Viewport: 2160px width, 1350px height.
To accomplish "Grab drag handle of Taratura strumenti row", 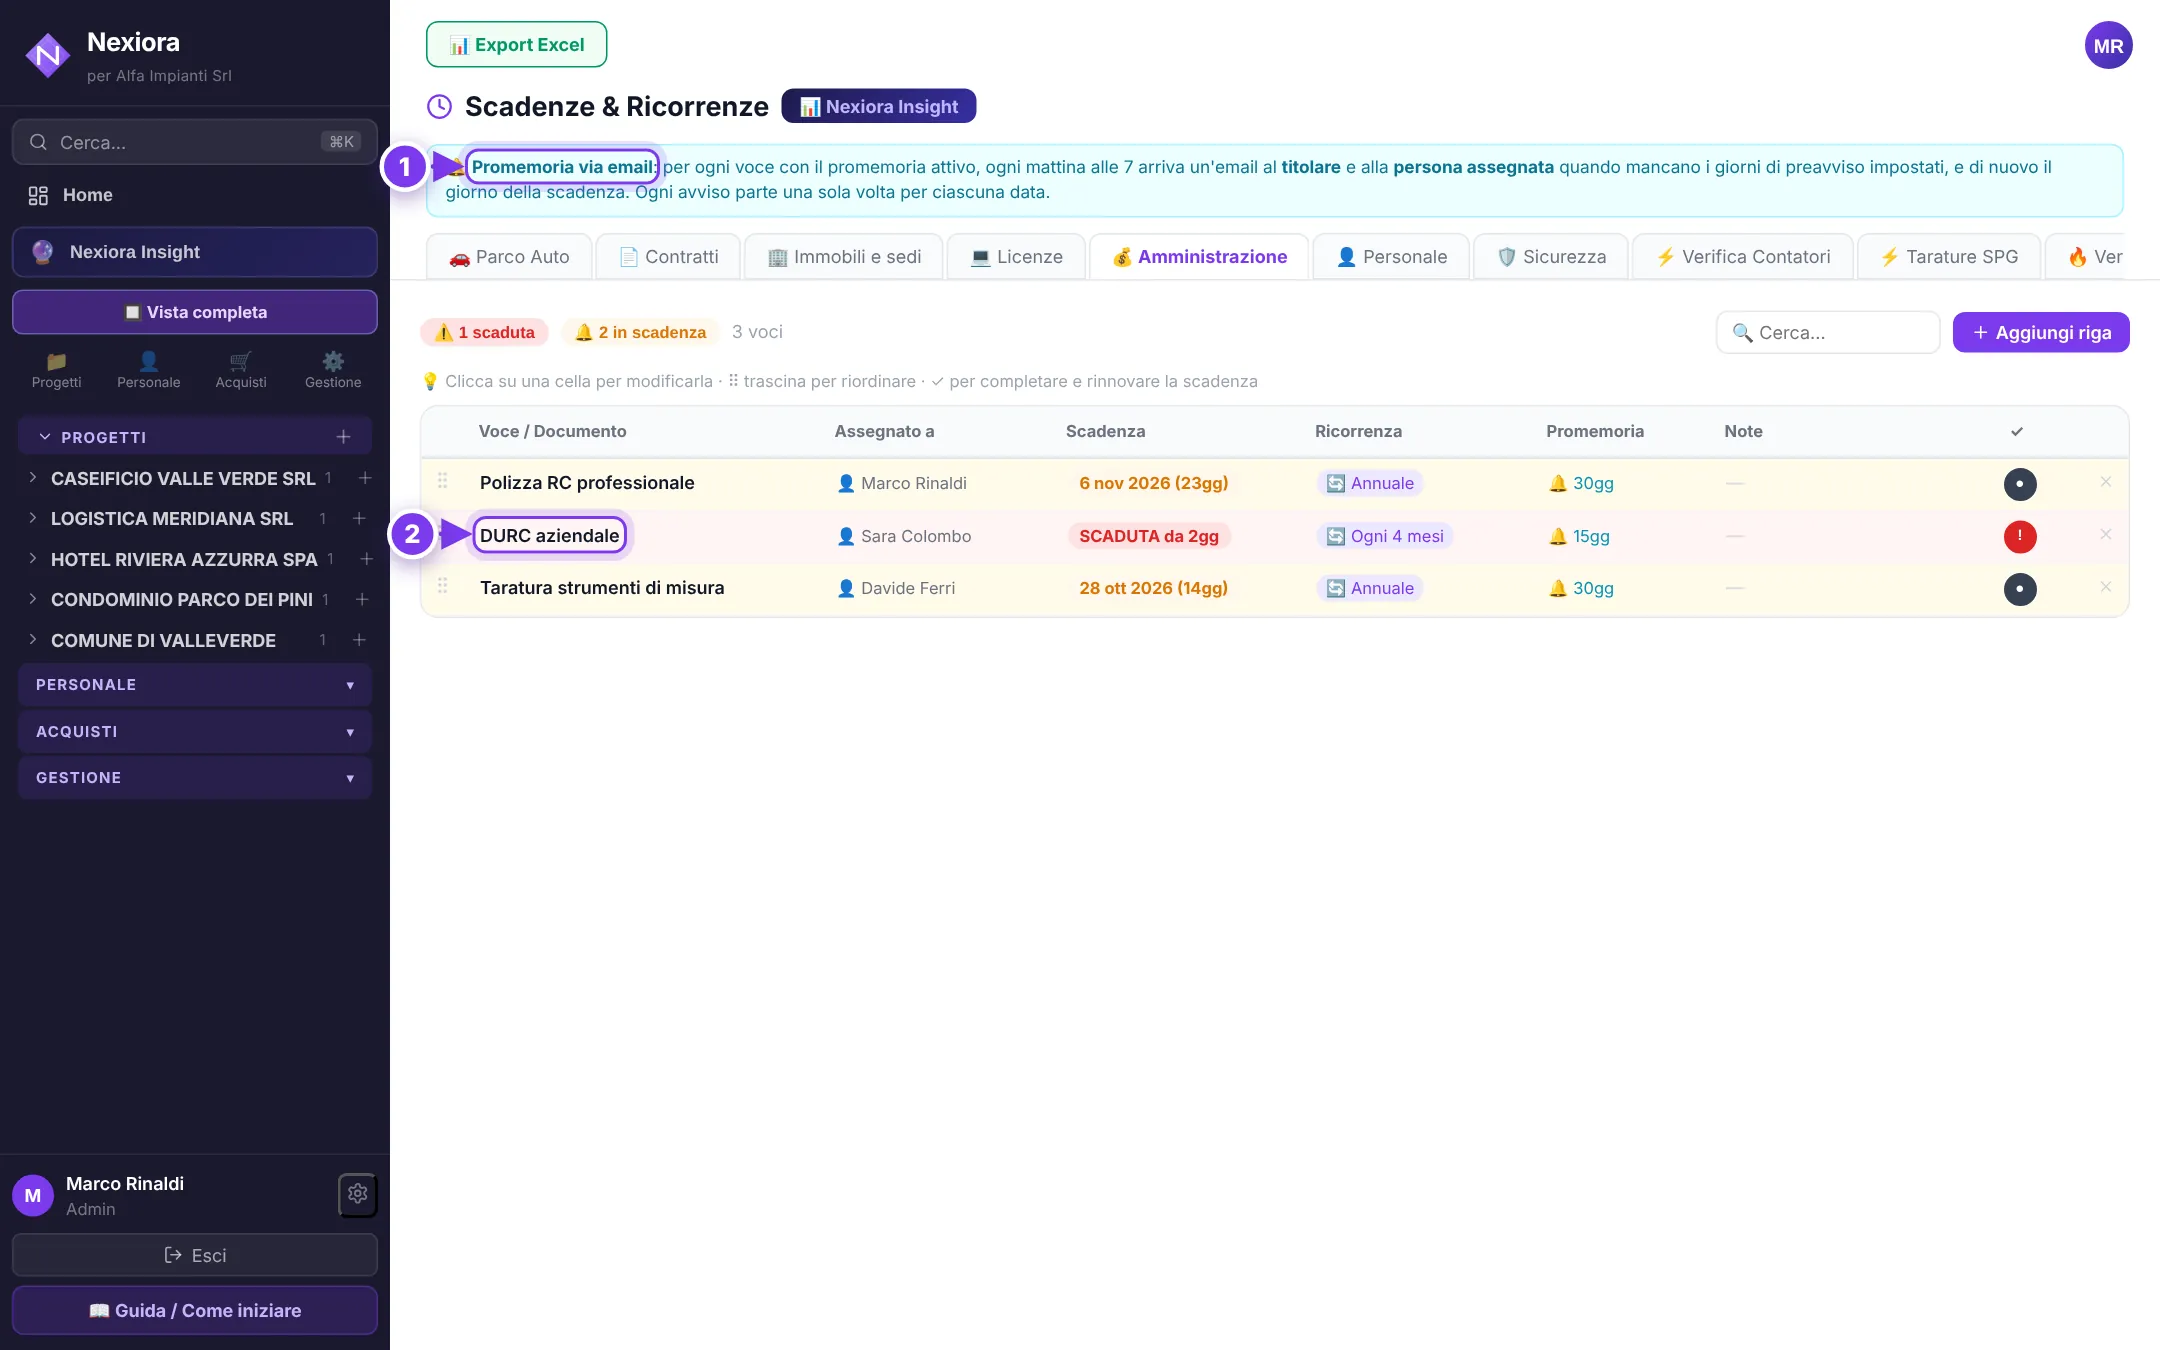I will (x=442, y=586).
